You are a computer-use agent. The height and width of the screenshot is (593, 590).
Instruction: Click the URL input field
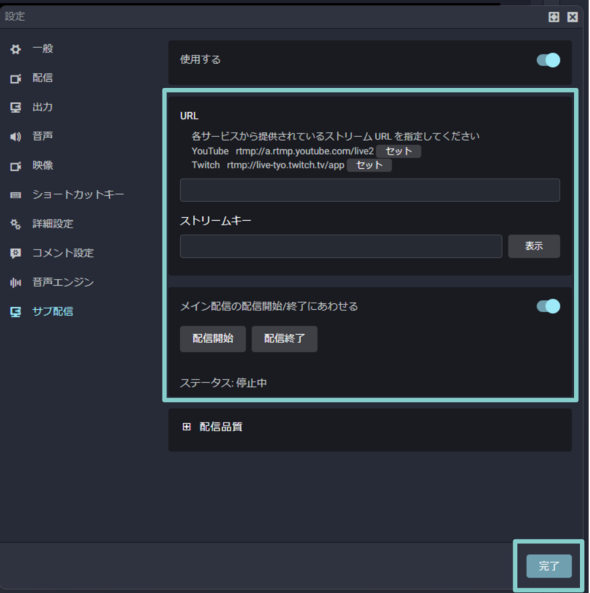(370, 190)
